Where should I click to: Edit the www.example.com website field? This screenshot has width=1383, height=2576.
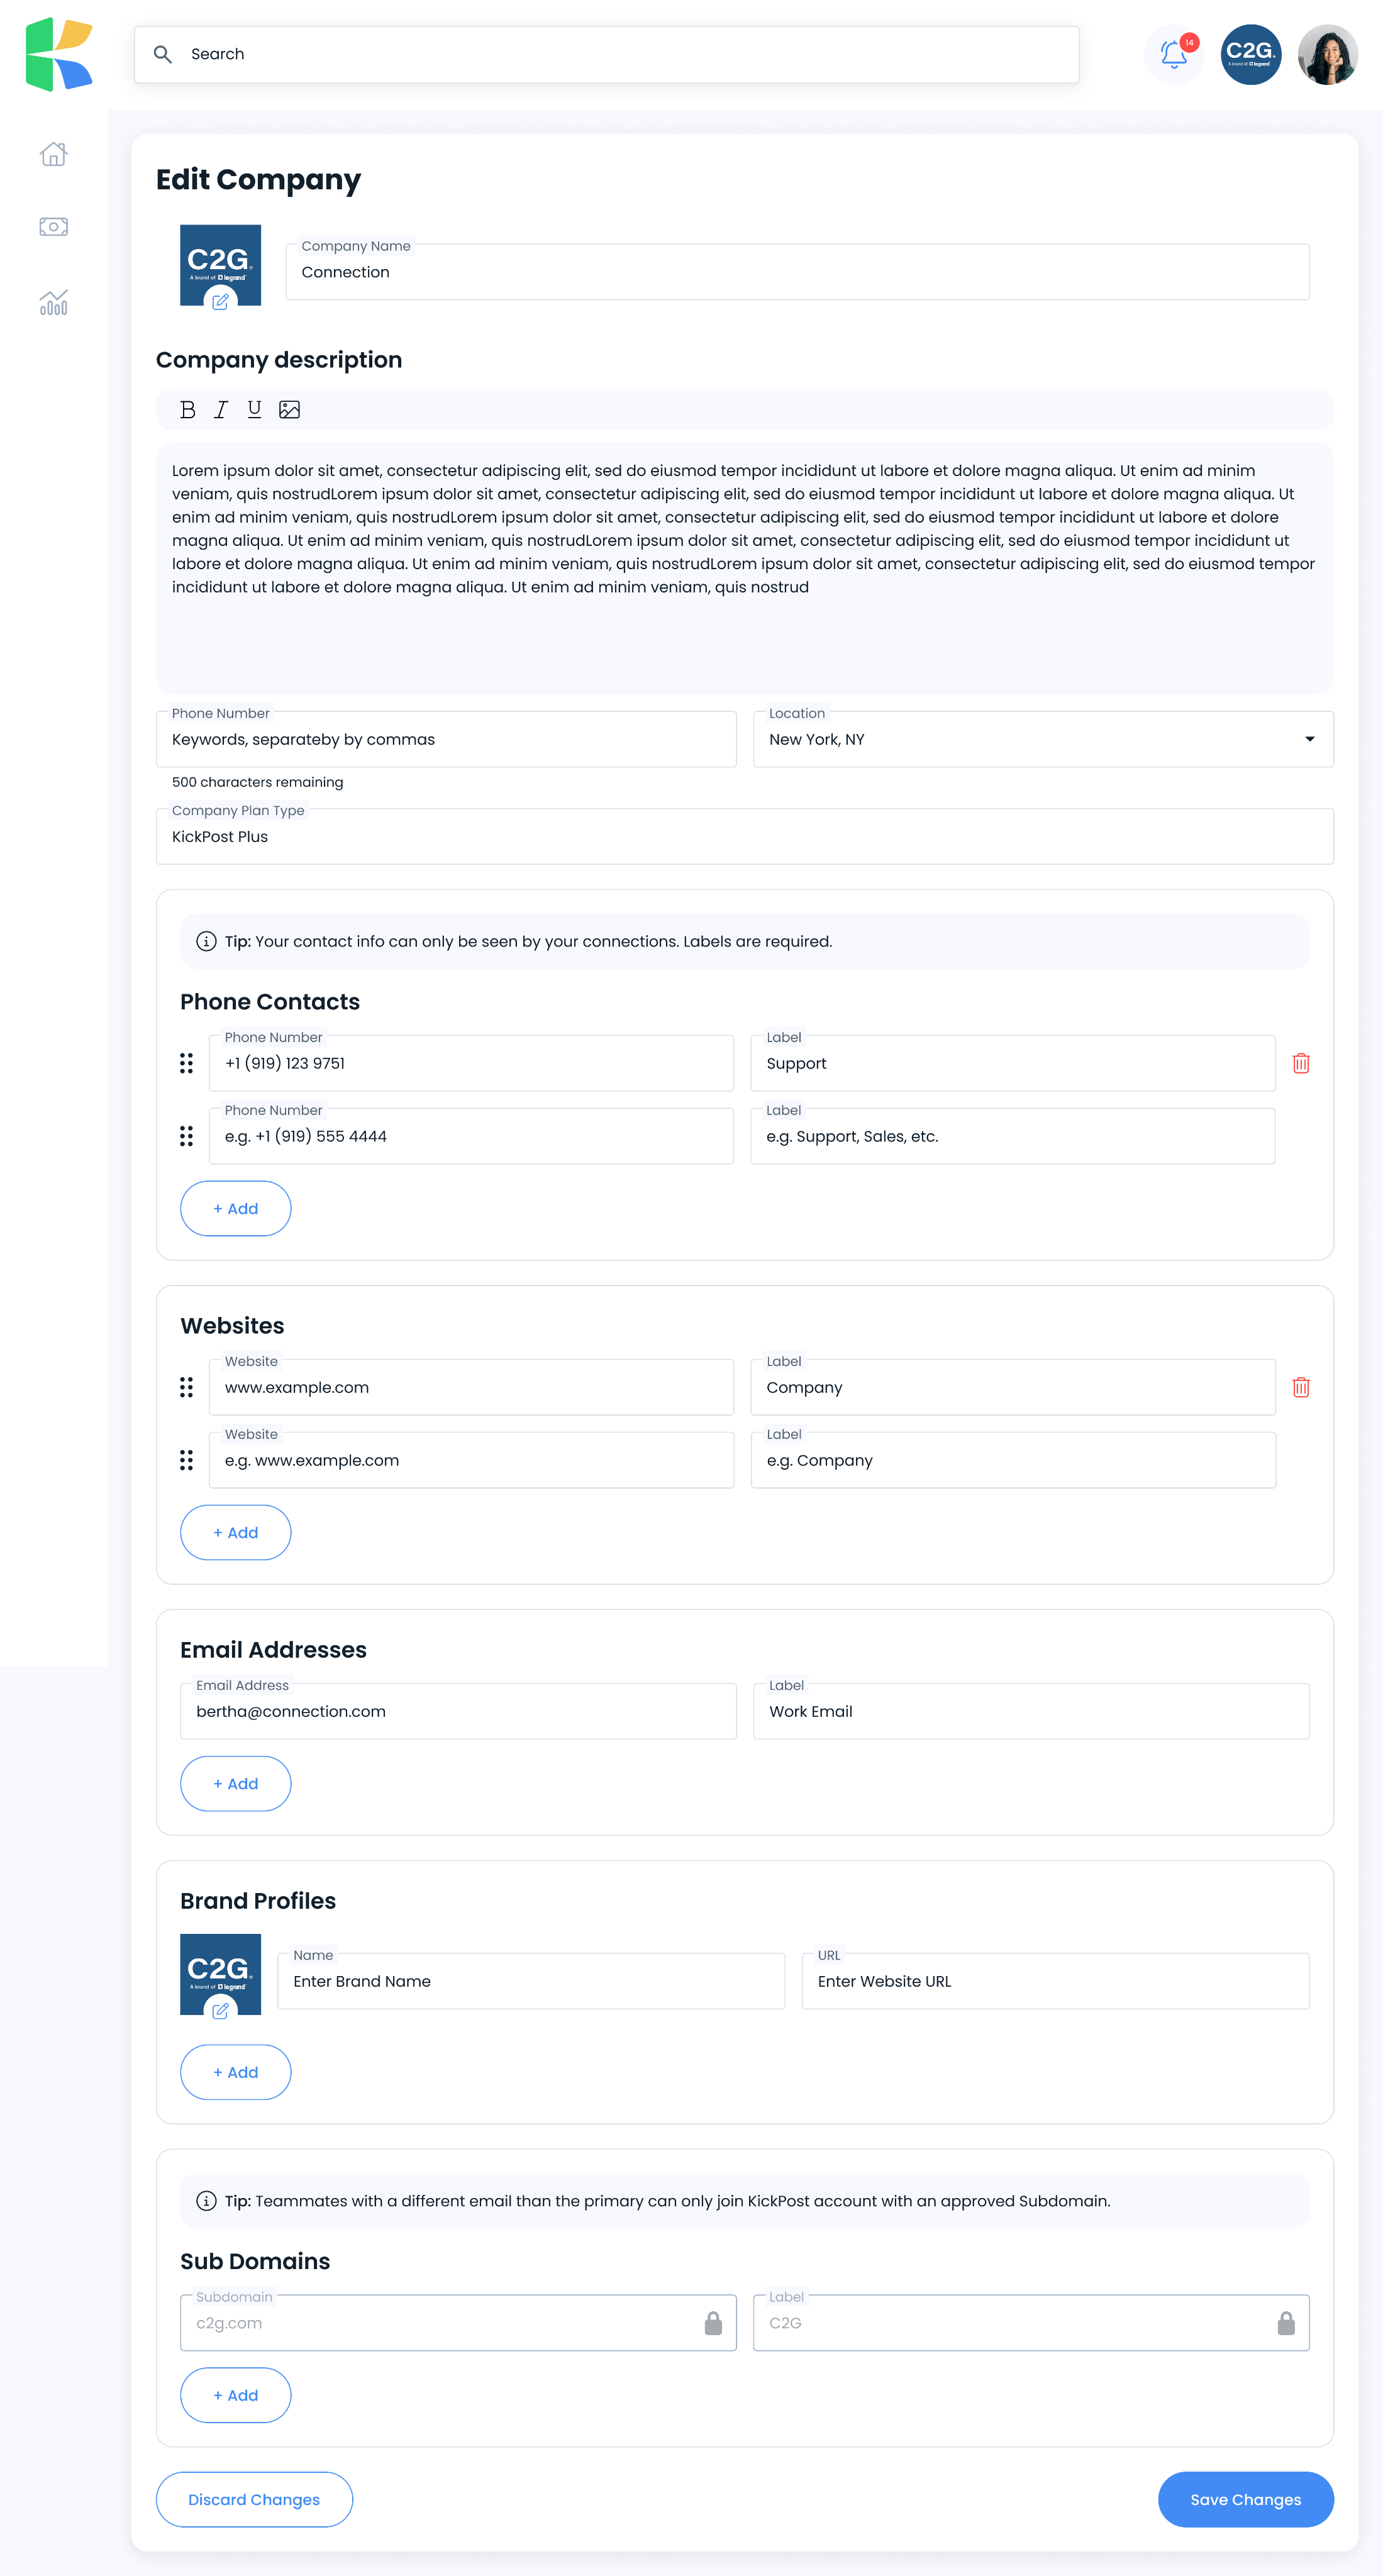(x=471, y=1387)
